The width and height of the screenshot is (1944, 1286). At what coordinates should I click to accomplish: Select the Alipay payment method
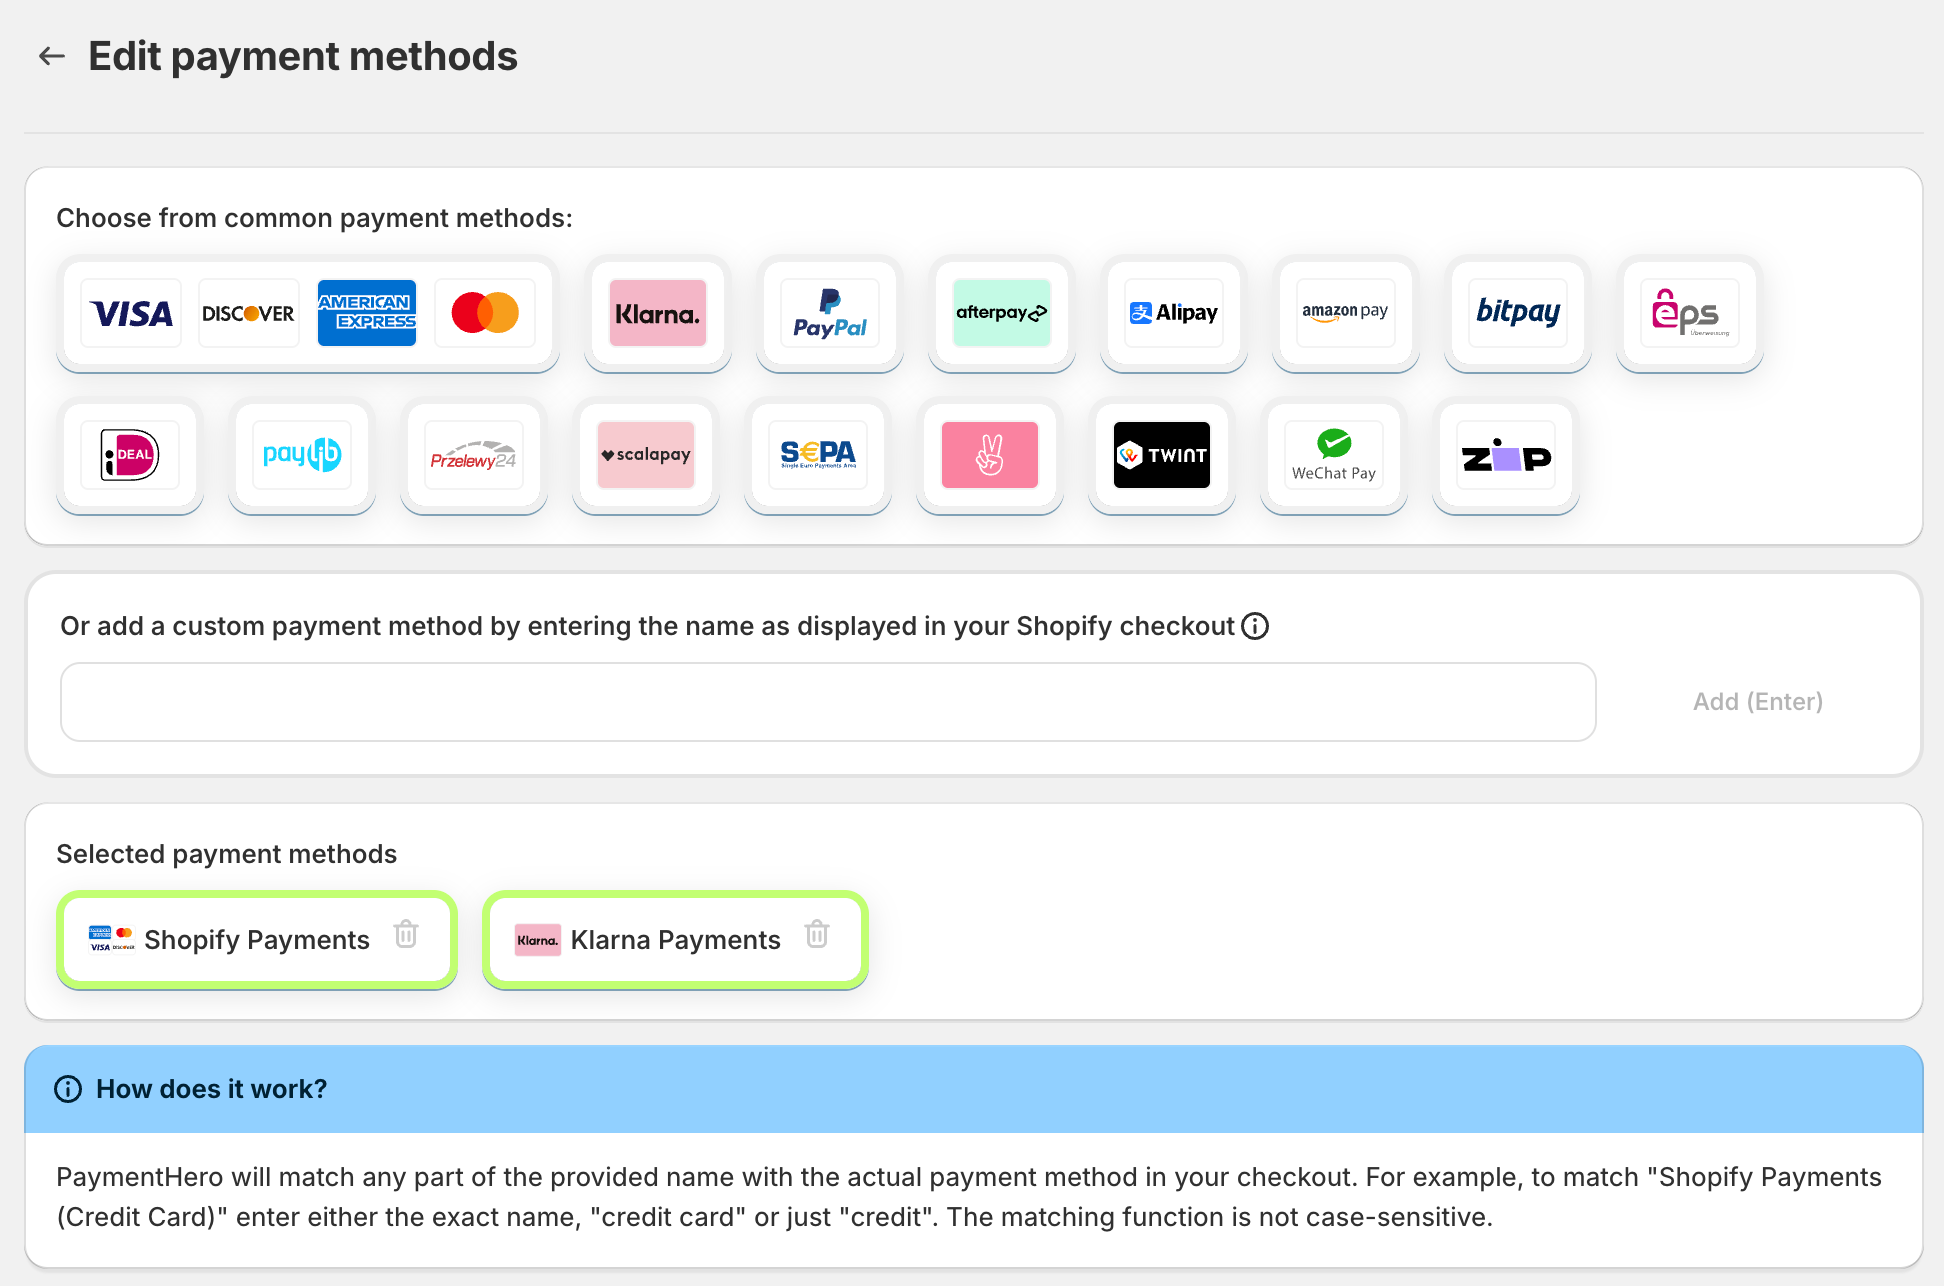pos(1174,313)
